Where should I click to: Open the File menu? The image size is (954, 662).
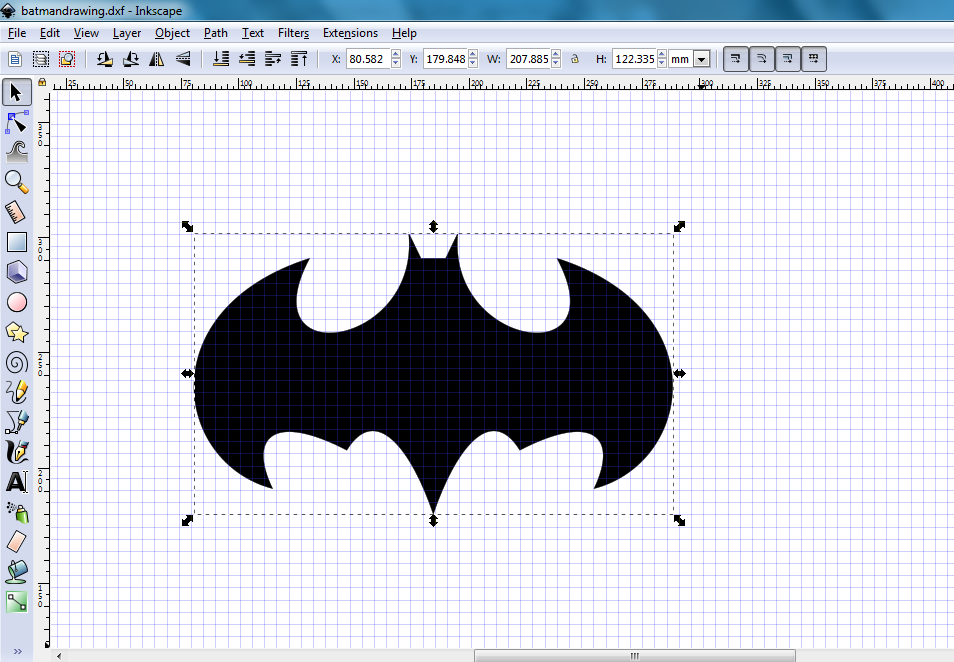point(16,33)
